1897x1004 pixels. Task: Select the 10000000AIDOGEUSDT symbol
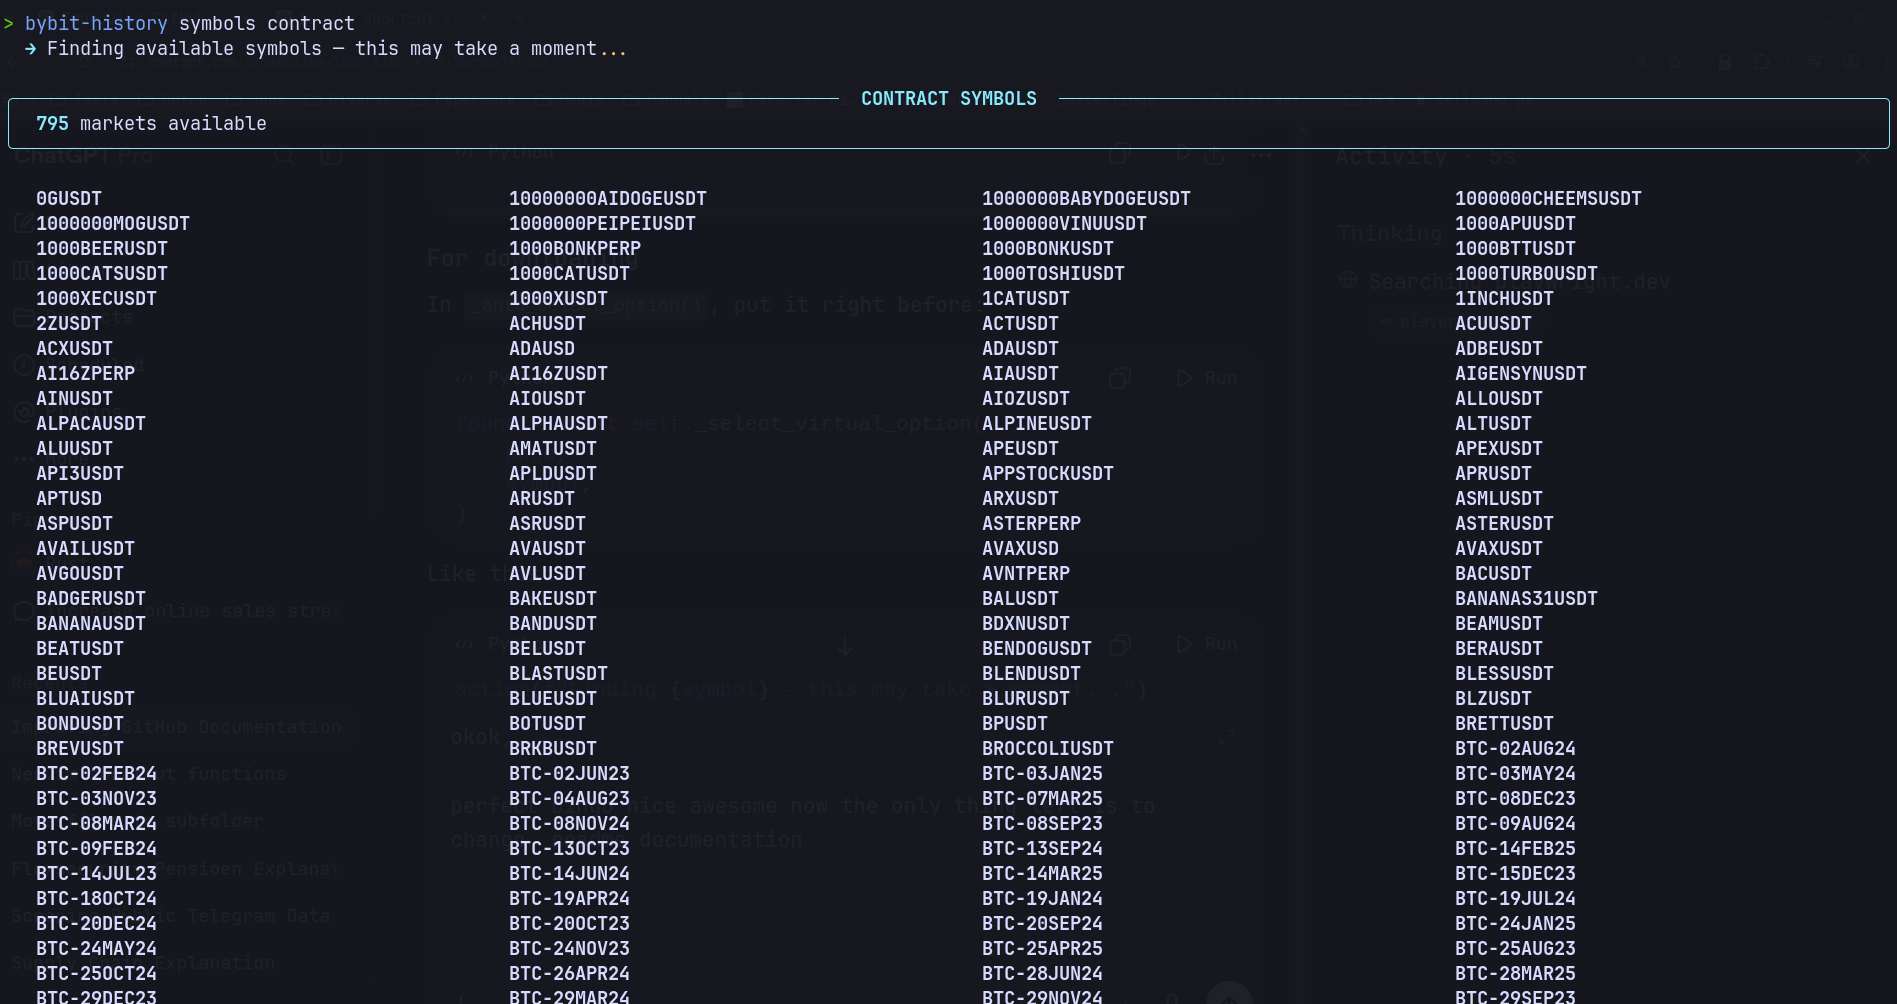click(x=608, y=199)
